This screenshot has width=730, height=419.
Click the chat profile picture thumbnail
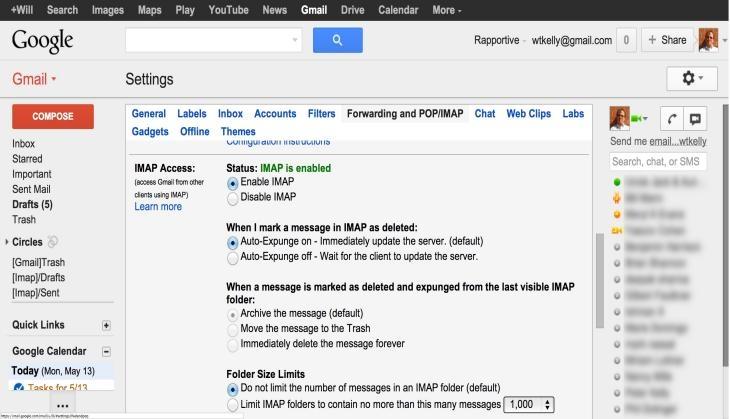pos(619,118)
